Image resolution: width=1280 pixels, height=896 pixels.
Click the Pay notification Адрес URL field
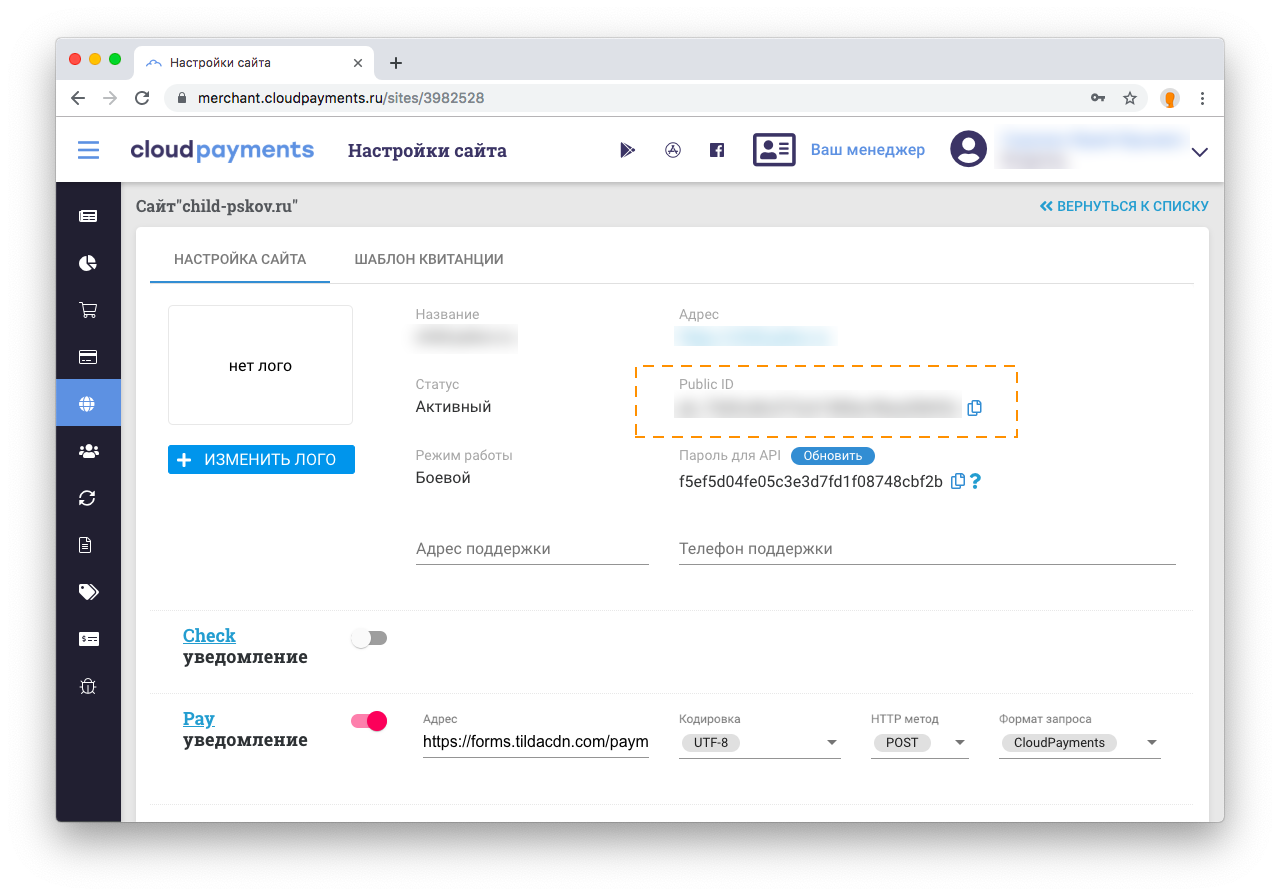536,742
